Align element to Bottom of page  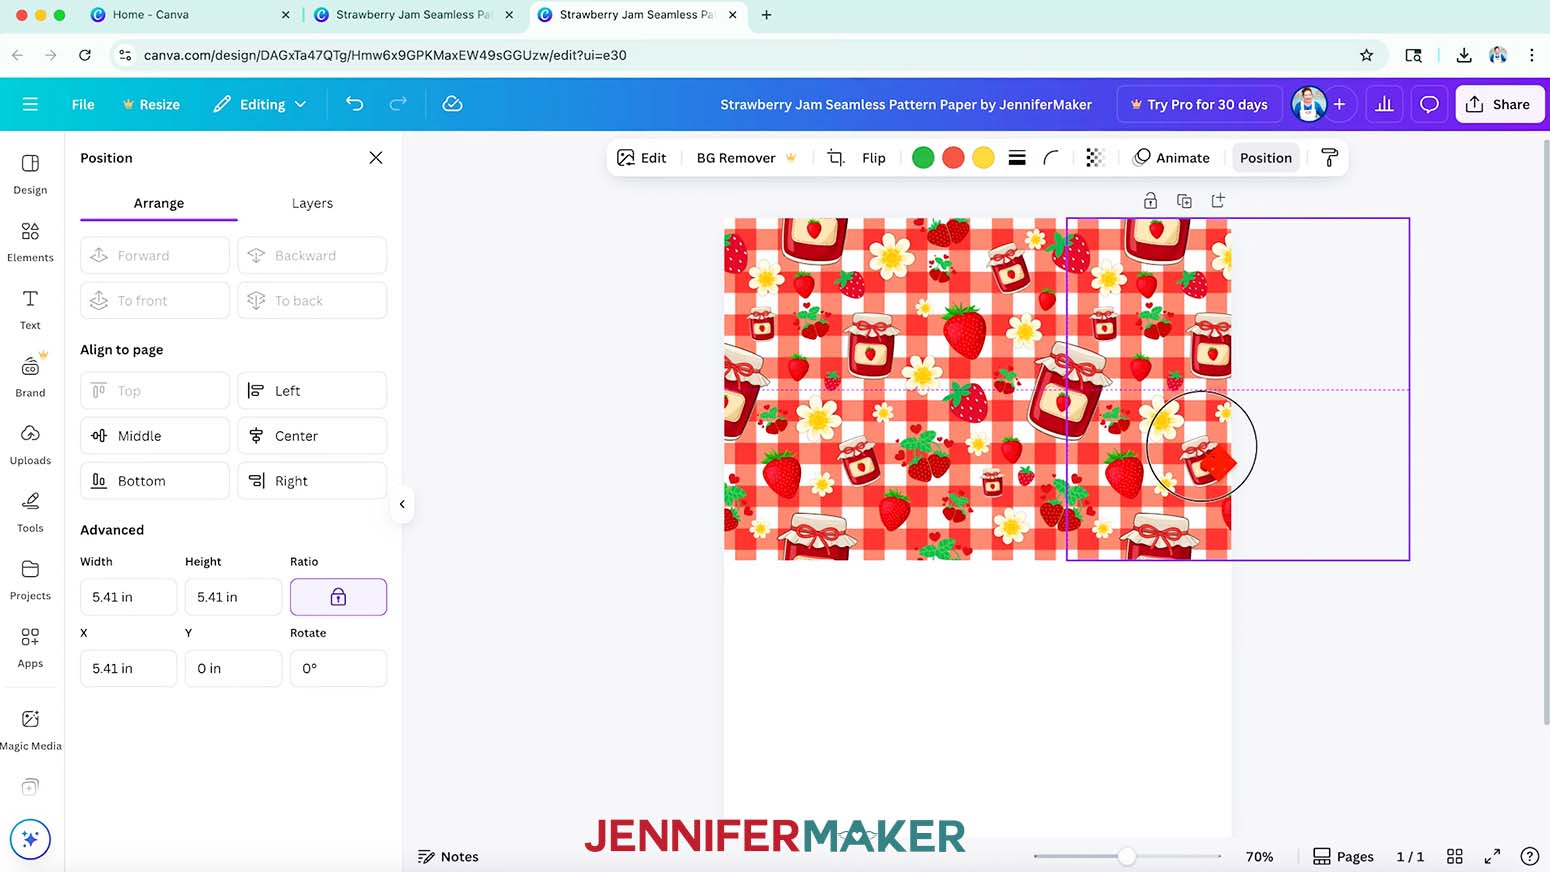click(155, 481)
